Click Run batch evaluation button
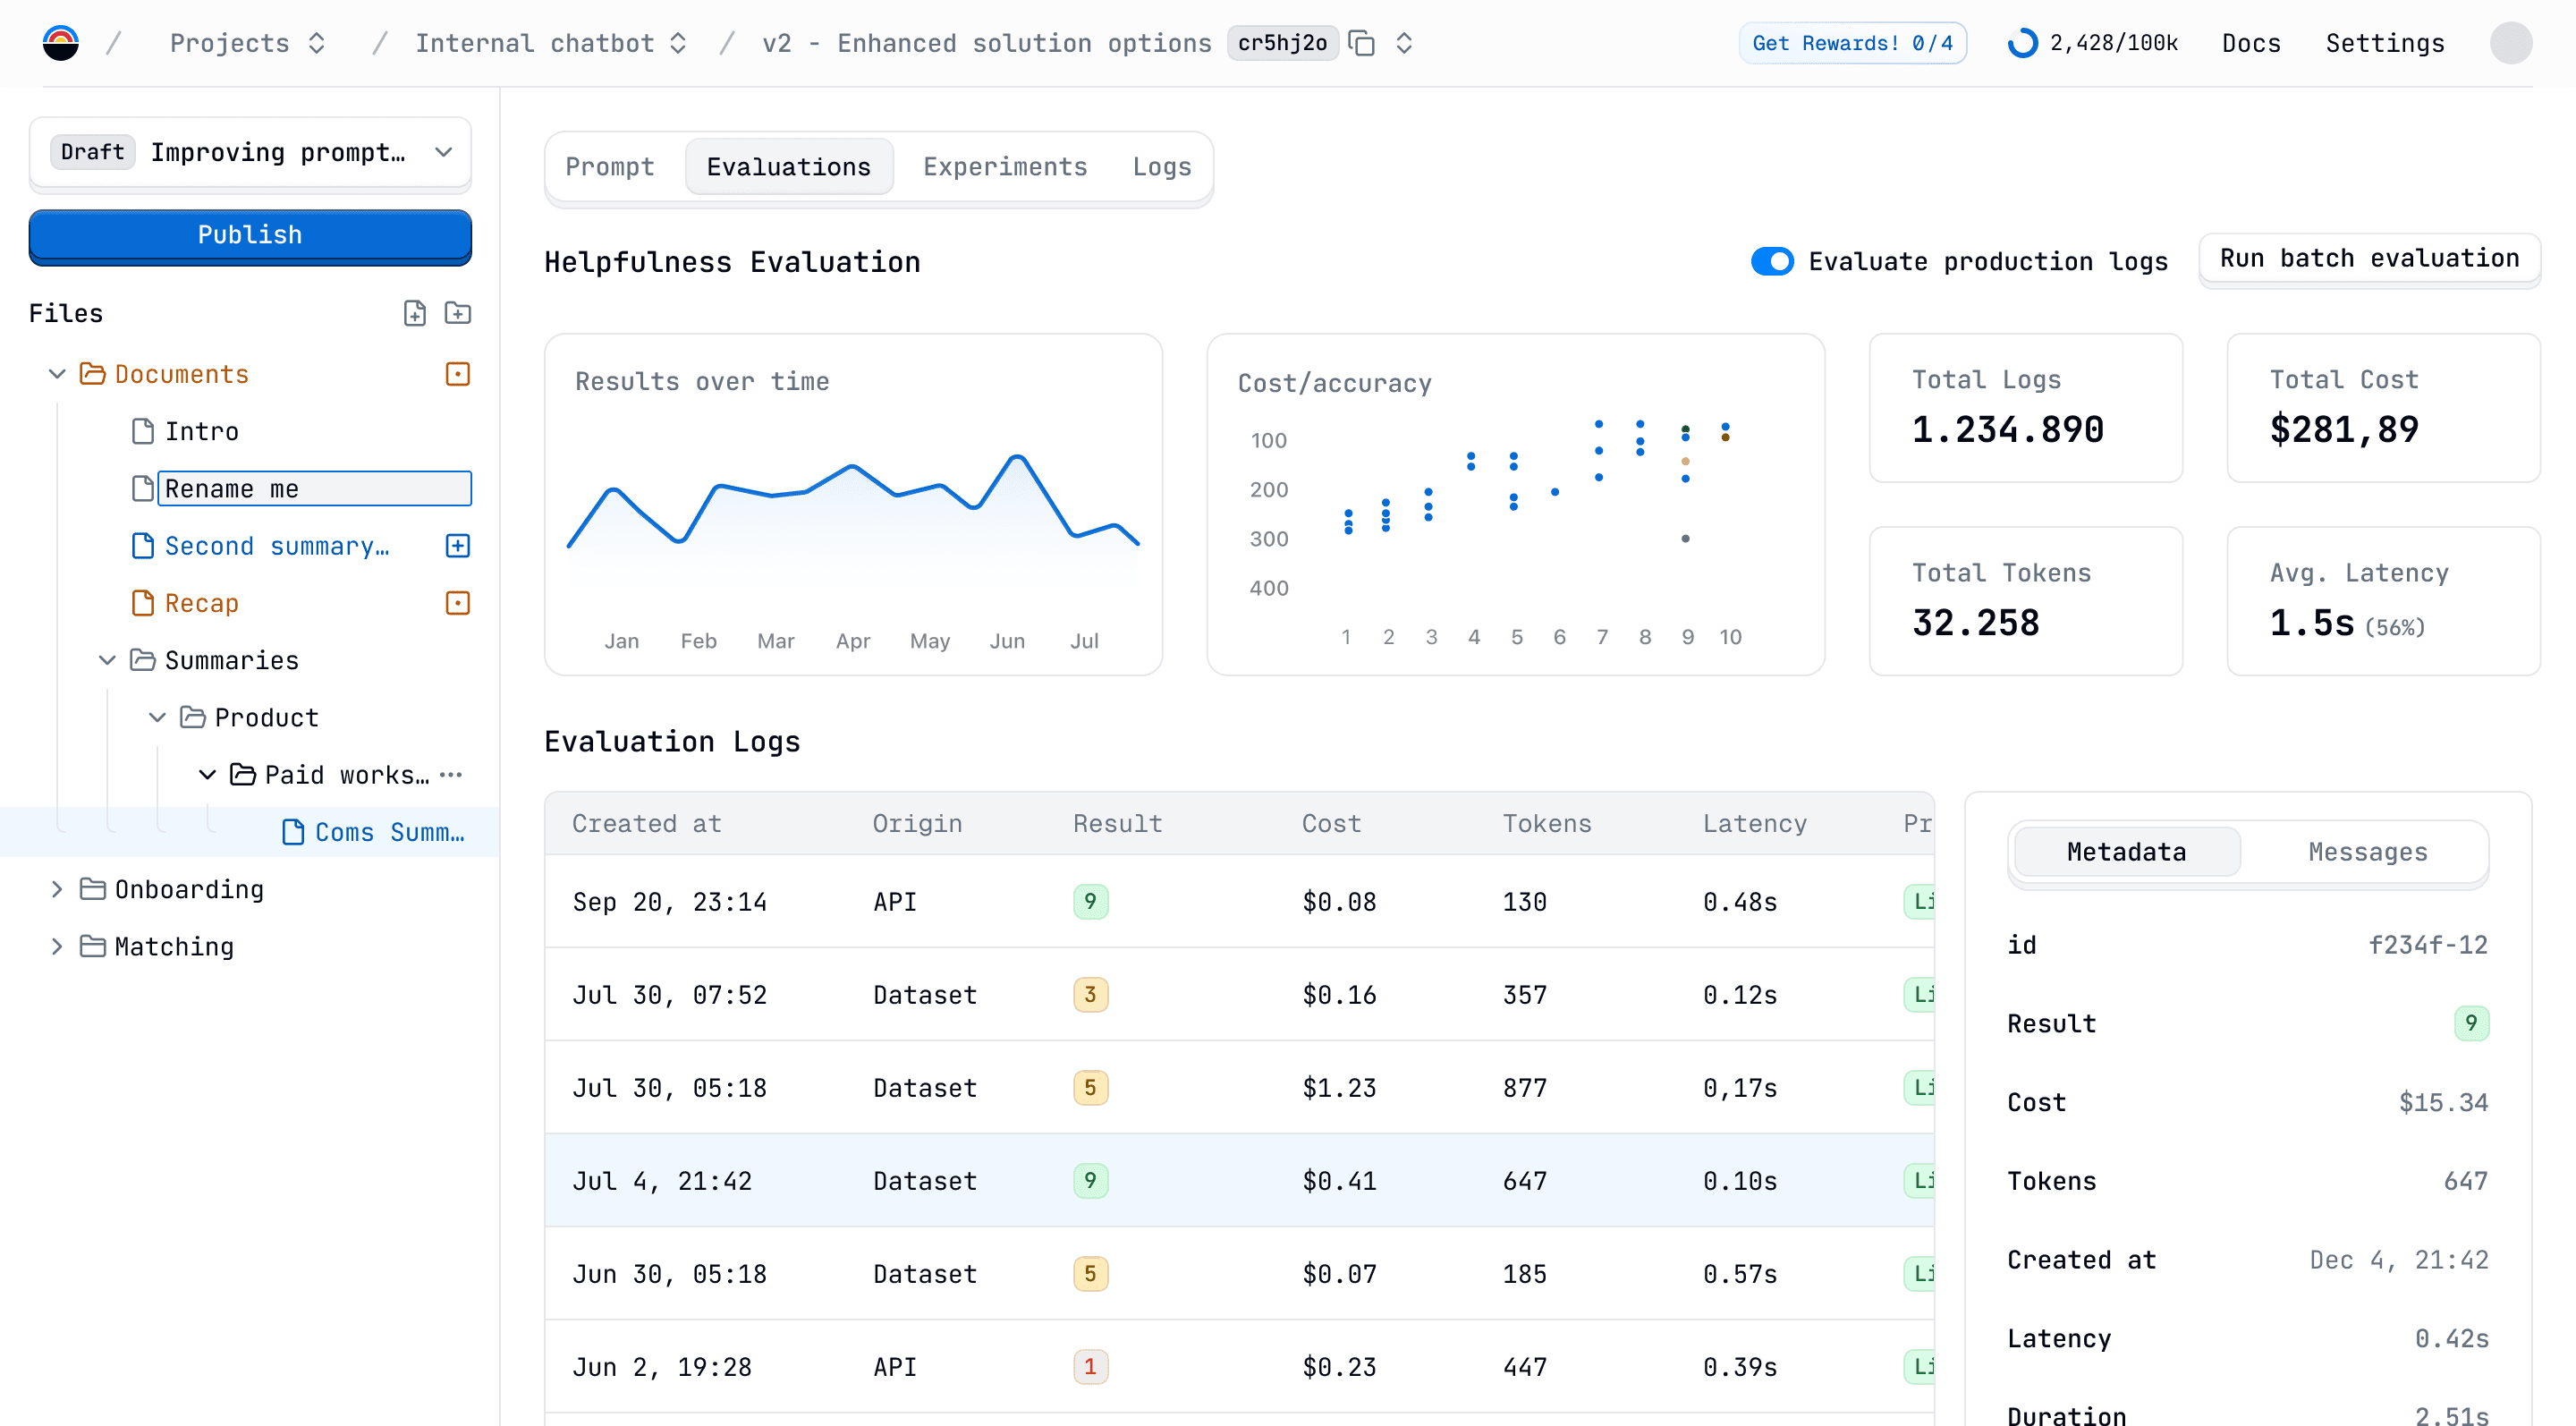This screenshot has width=2576, height=1426. tap(2369, 258)
